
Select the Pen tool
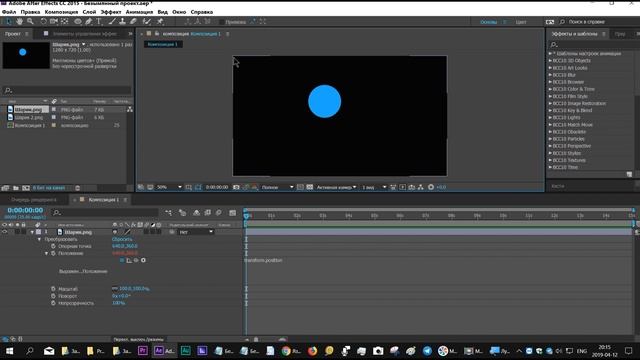(x=89, y=21)
